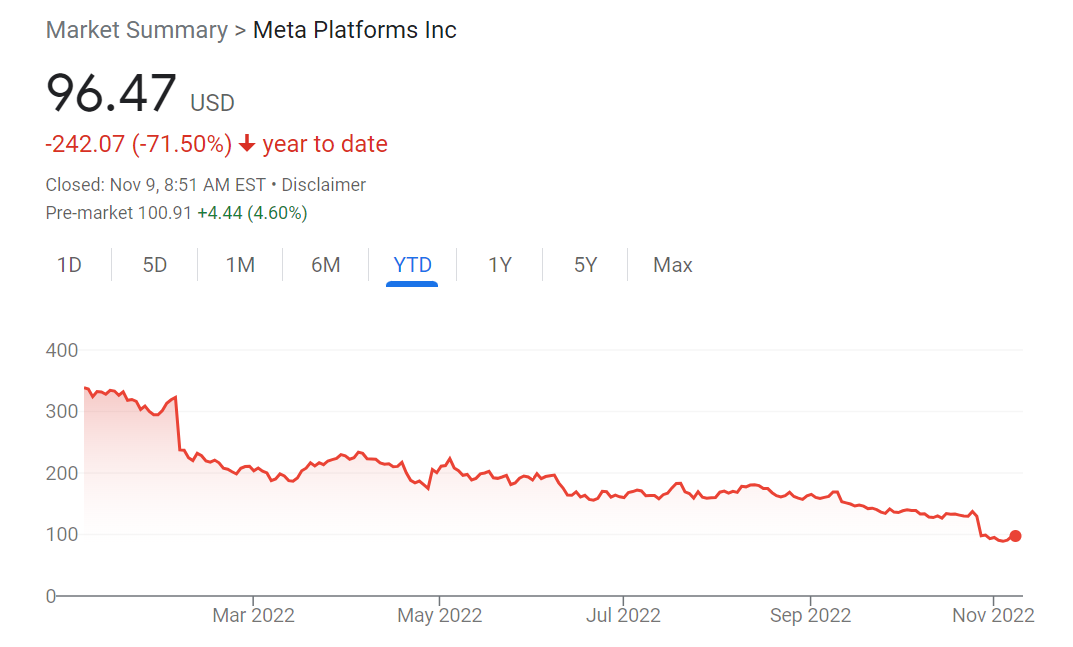Select the YTD tab
This screenshot has width=1073, height=647.
(x=412, y=265)
